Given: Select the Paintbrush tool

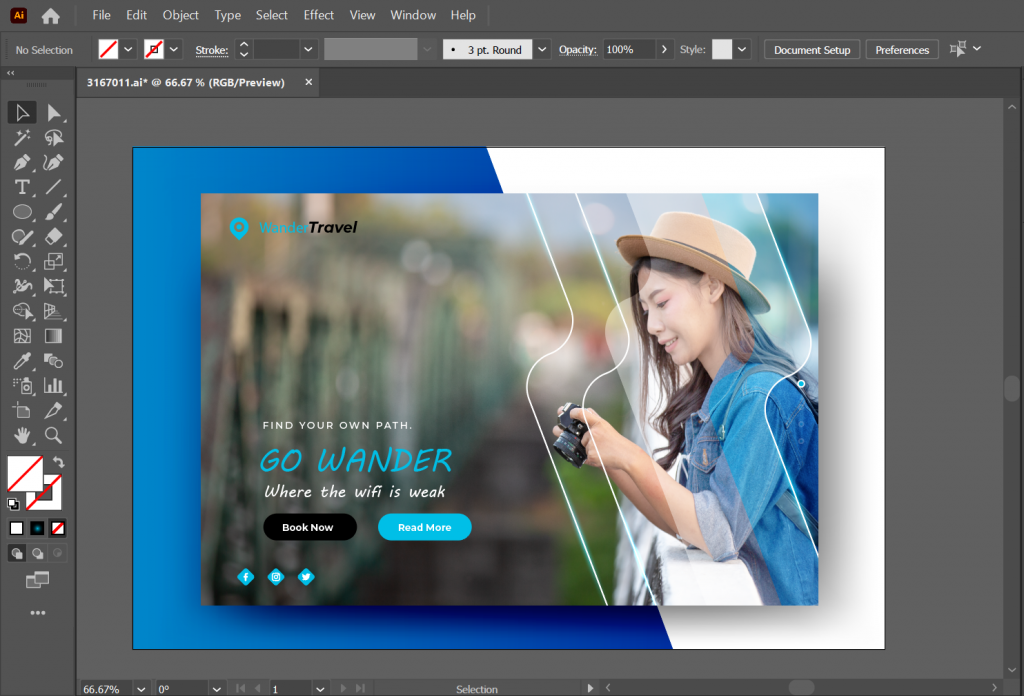Looking at the screenshot, I should coord(54,212).
